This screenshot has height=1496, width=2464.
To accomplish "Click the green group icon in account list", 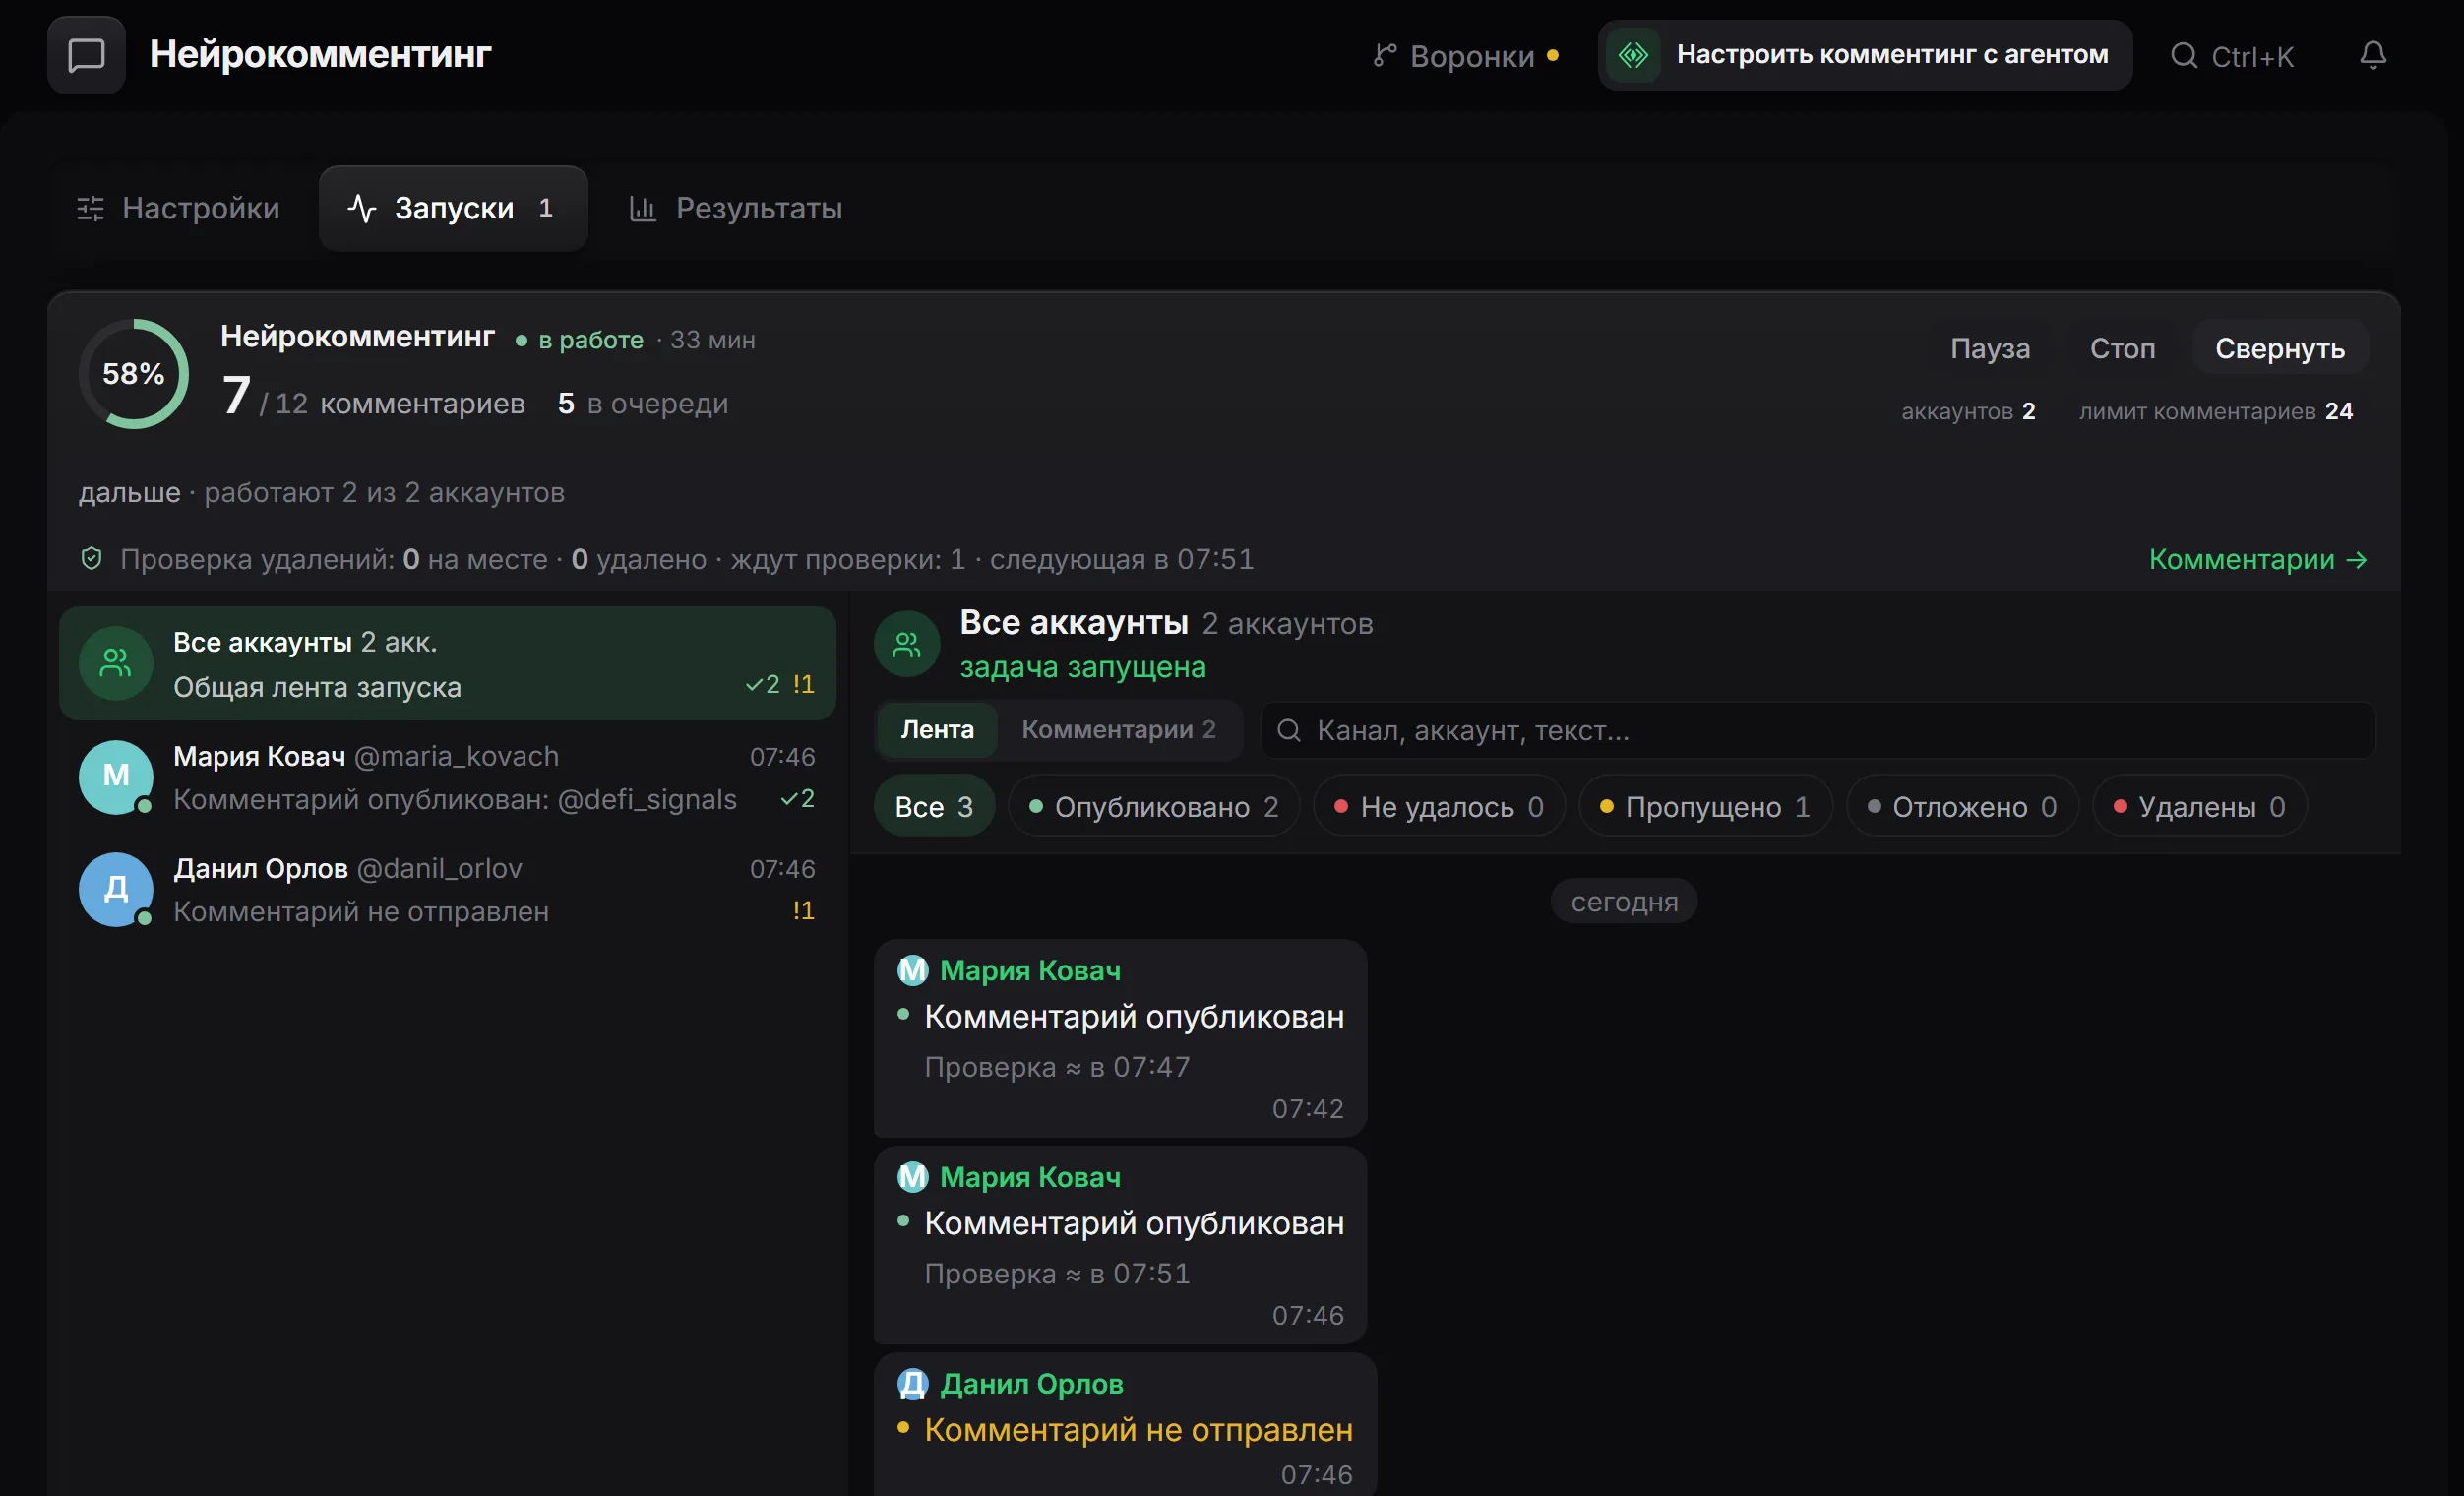I will (116, 664).
